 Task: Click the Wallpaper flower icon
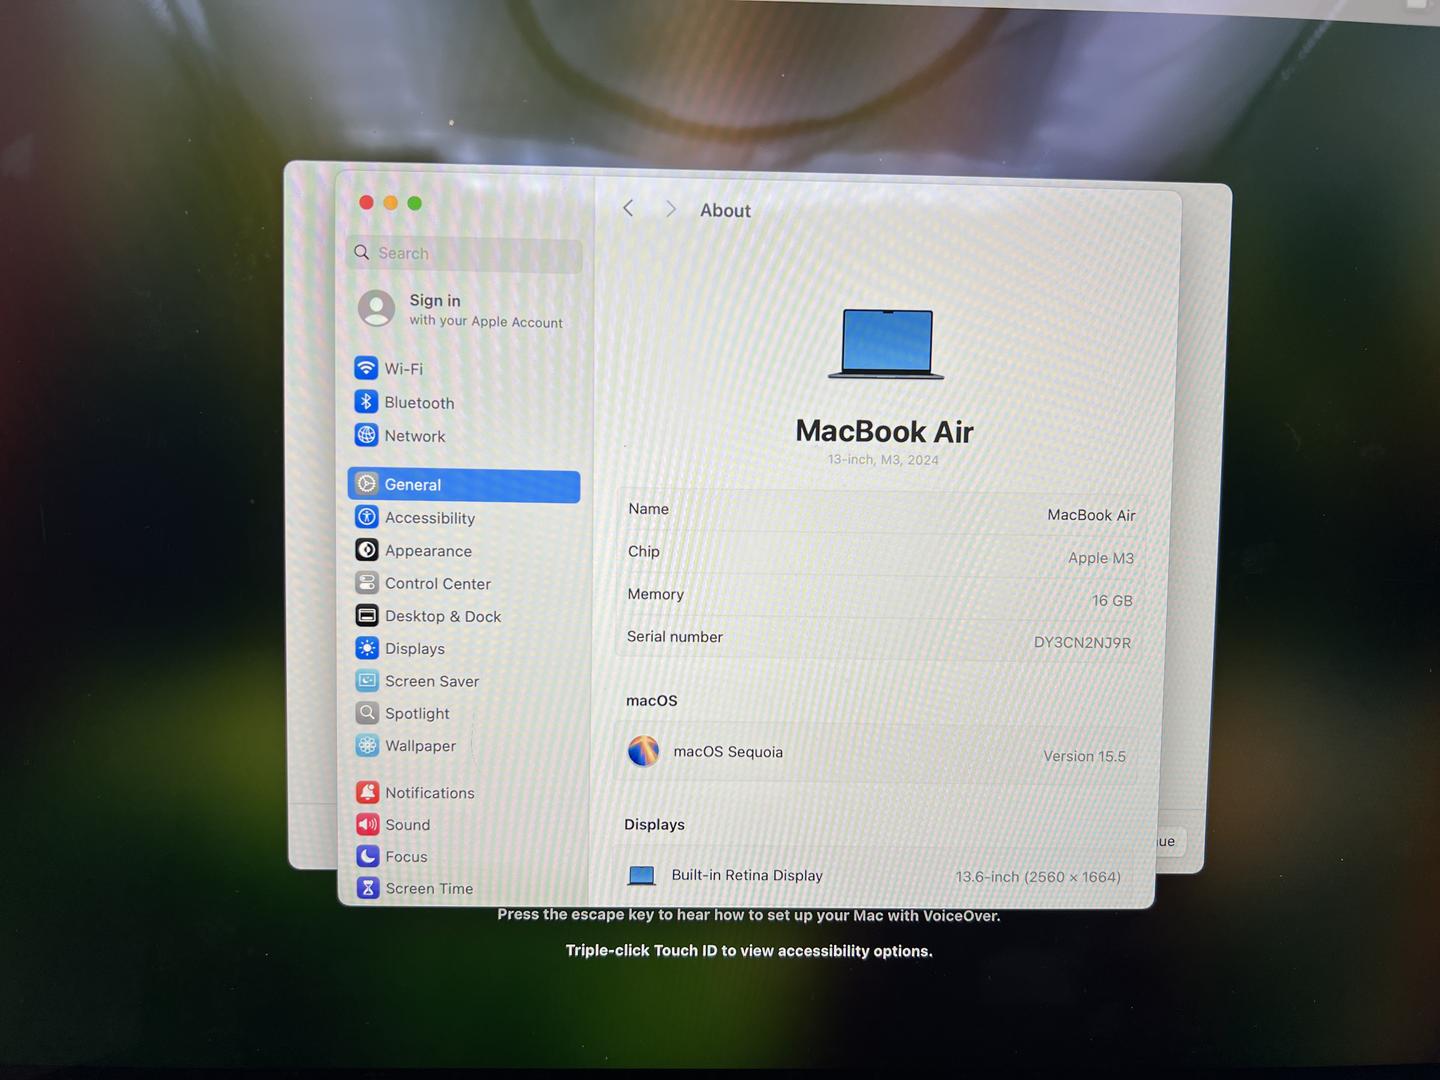click(367, 745)
